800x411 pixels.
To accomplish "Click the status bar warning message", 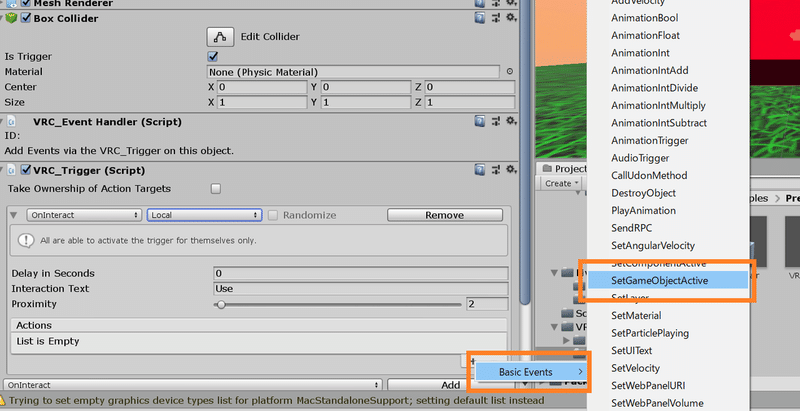I will click(x=276, y=400).
